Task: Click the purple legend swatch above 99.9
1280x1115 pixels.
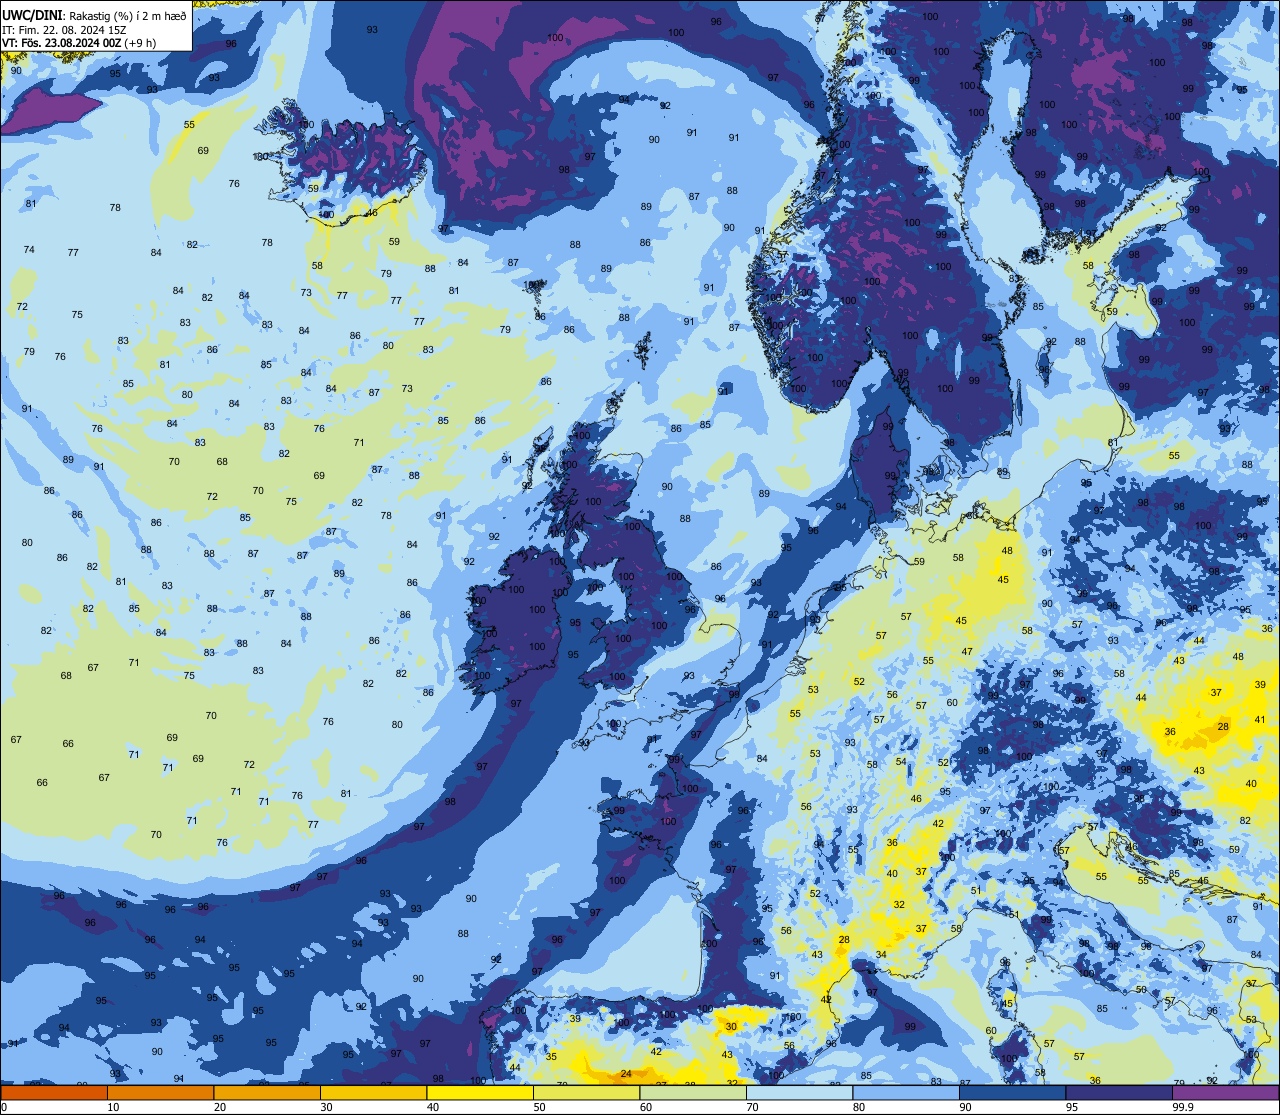Action: [1225, 1093]
